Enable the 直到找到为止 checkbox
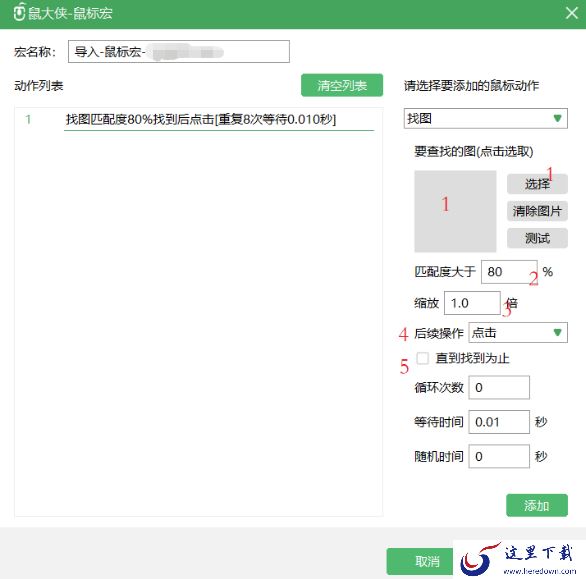 pyautogui.click(x=423, y=358)
